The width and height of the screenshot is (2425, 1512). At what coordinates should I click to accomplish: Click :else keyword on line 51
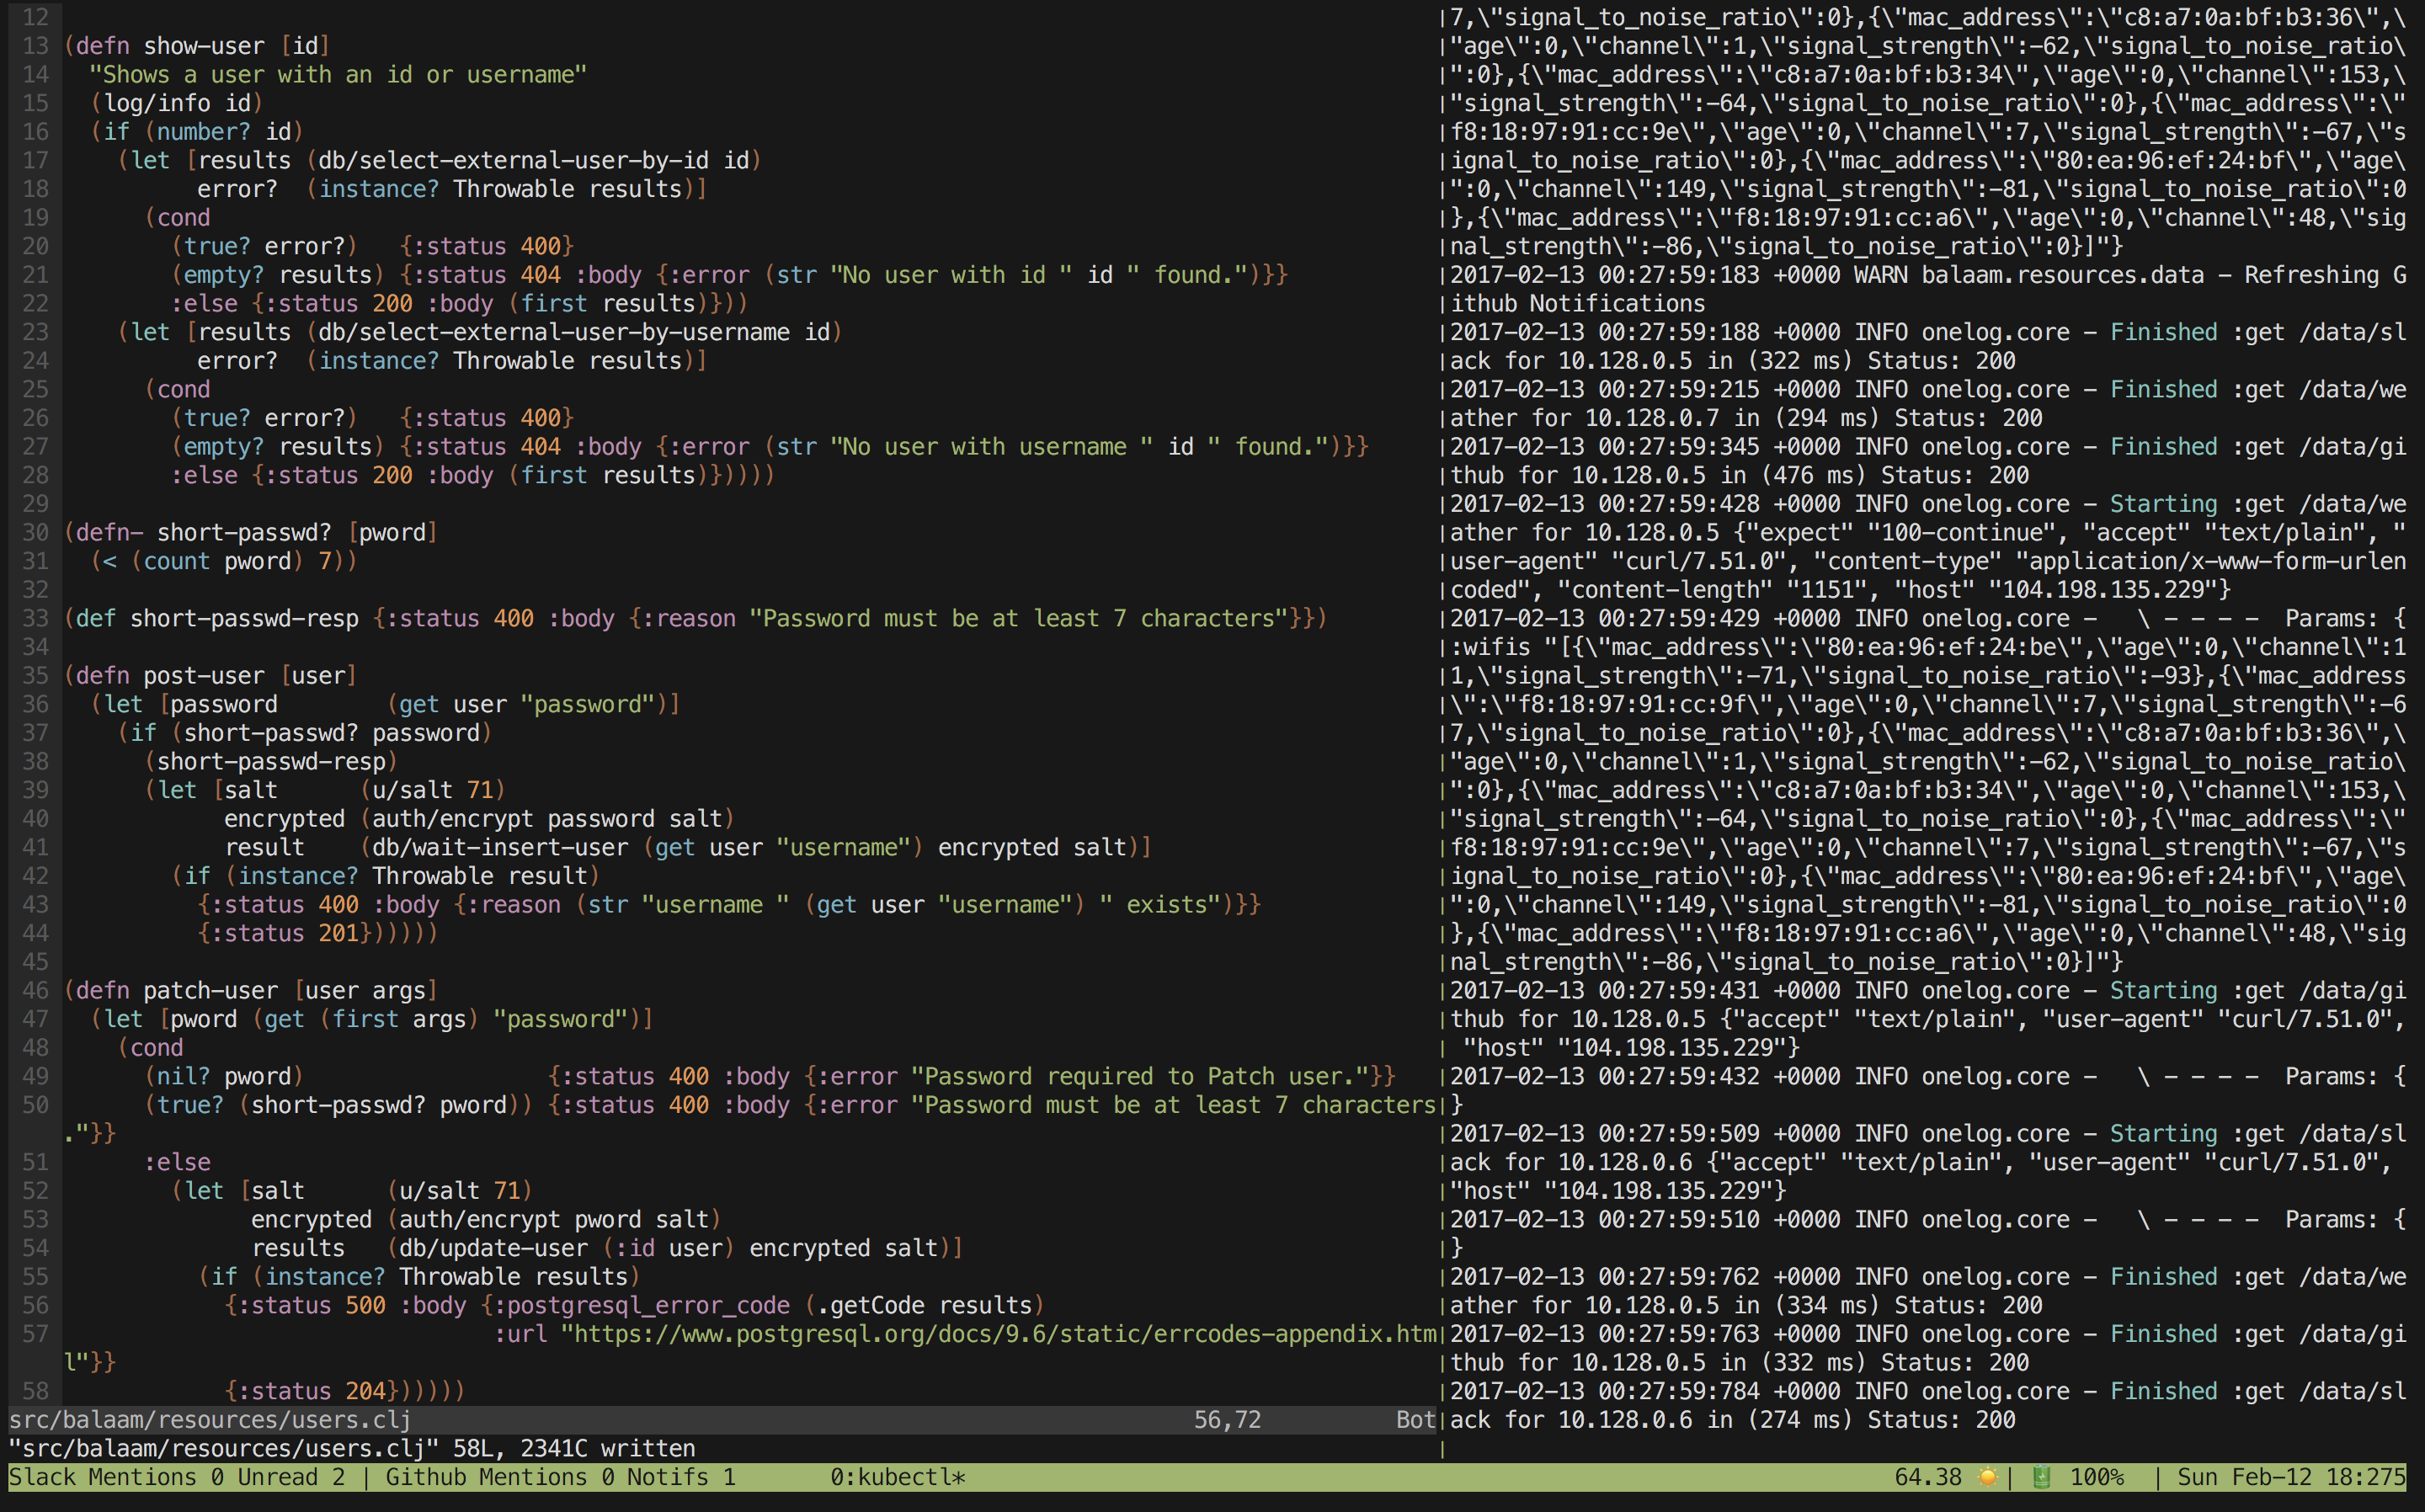(177, 1163)
